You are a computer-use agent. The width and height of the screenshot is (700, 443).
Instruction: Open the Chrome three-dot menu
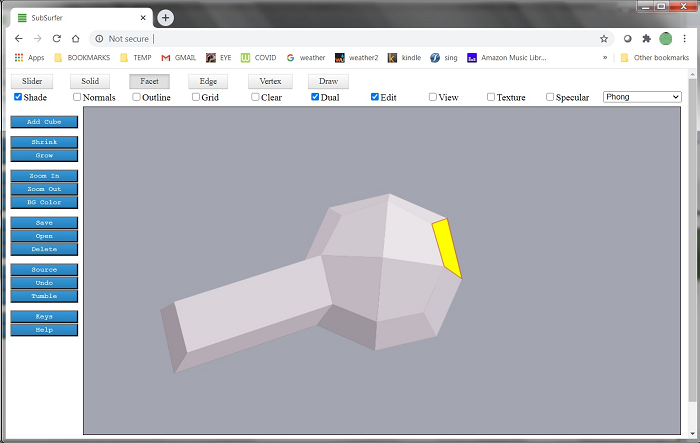(684, 39)
